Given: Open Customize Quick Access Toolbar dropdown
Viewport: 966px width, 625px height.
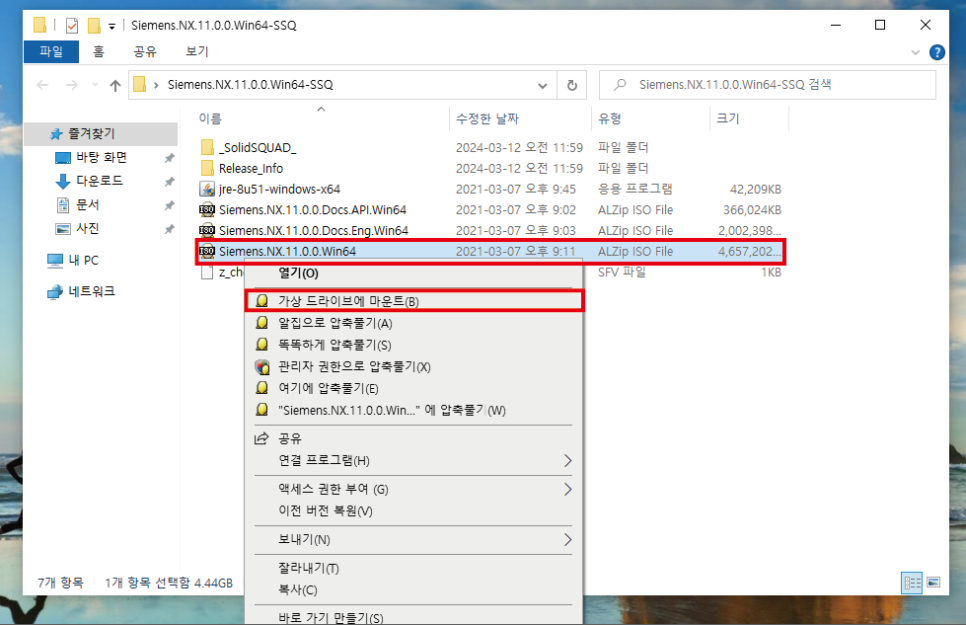Looking at the screenshot, I should (112, 26).
